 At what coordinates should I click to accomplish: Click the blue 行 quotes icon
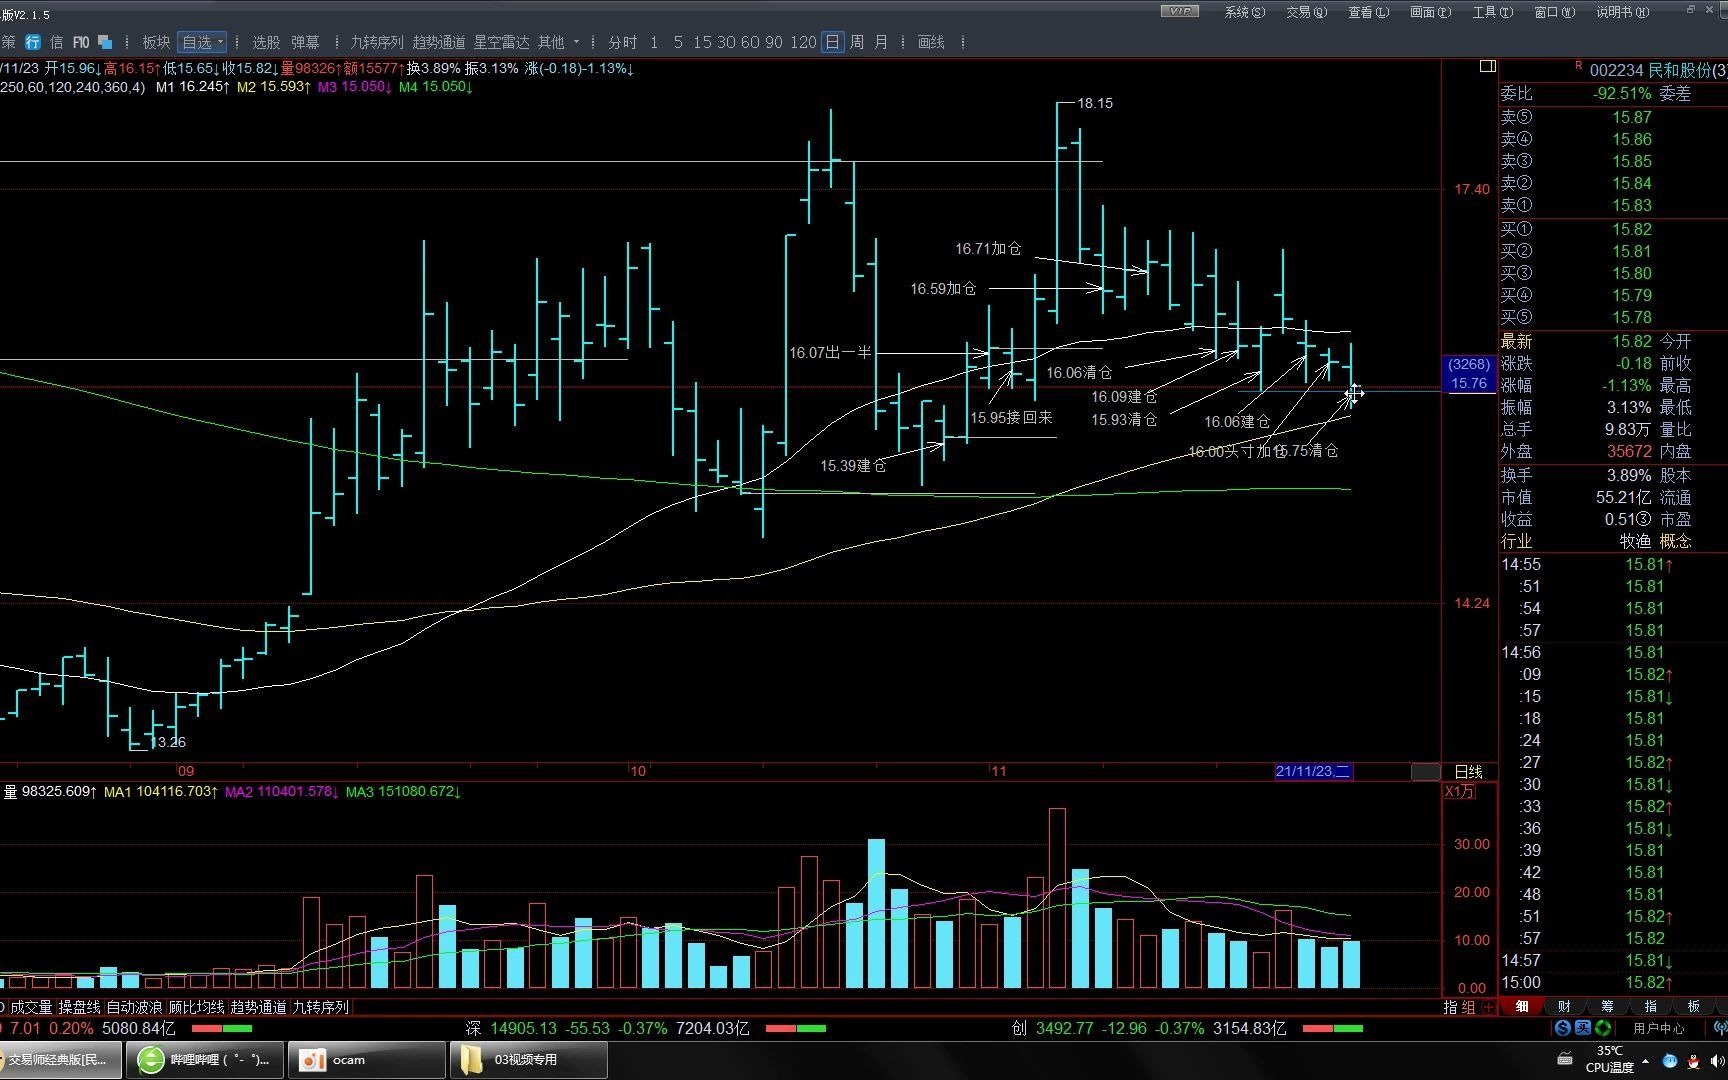coord(33,42)
